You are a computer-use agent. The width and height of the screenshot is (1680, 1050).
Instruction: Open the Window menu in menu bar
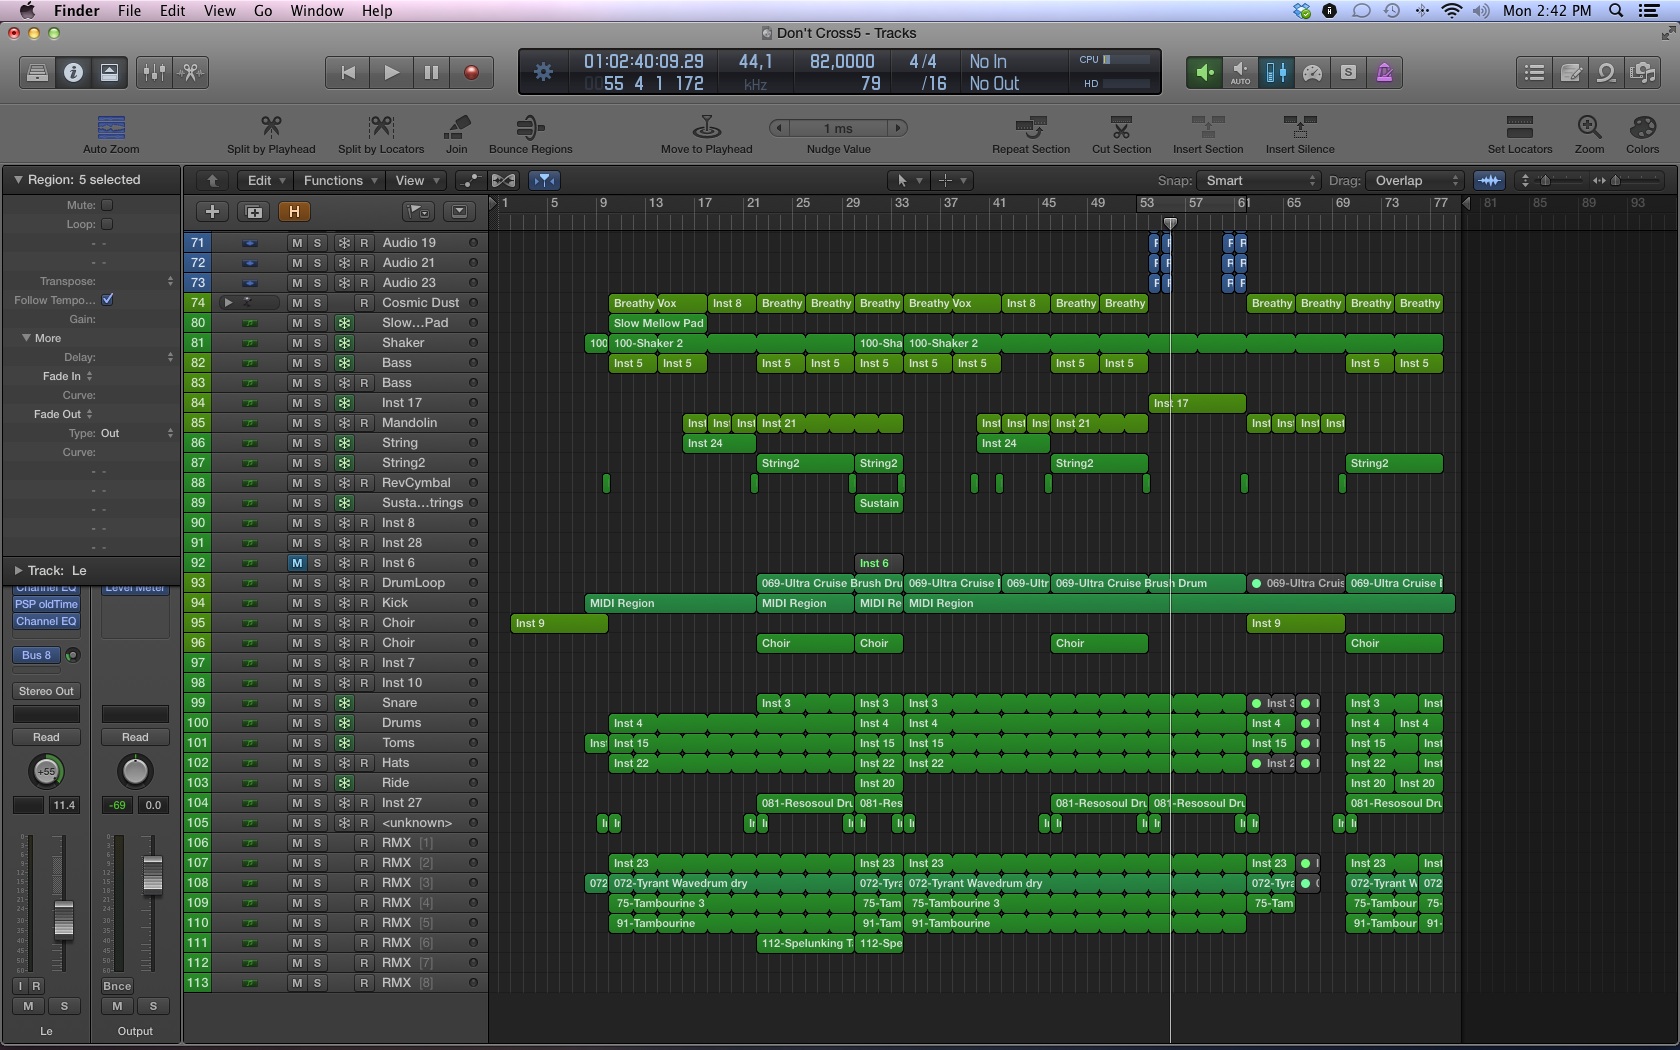tap(317, 11)
